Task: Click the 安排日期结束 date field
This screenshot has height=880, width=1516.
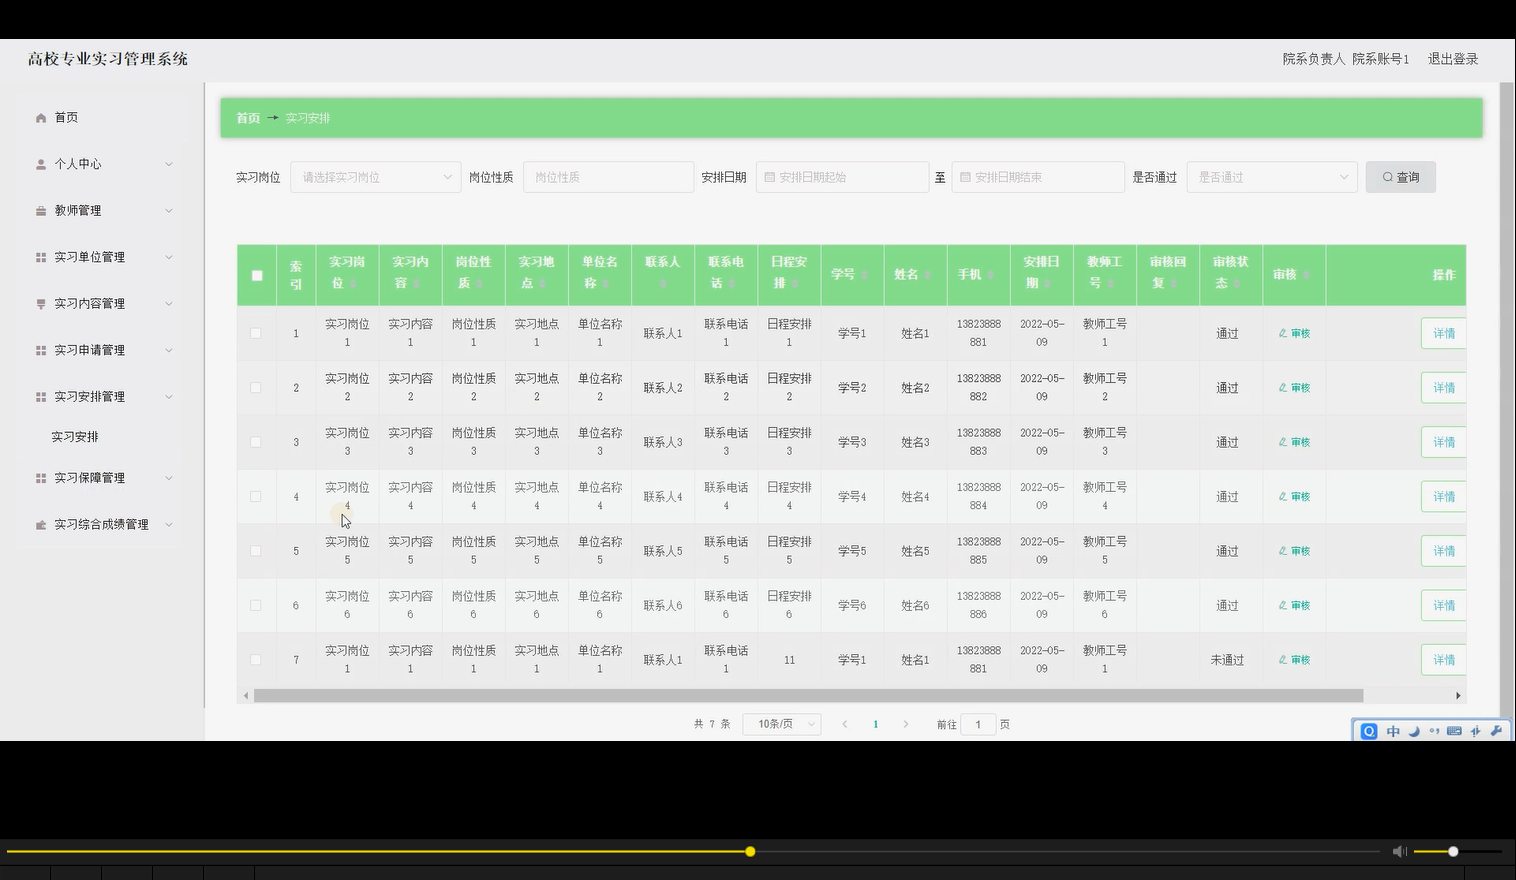Action: pyautogui.click(x=1038, y=177)
